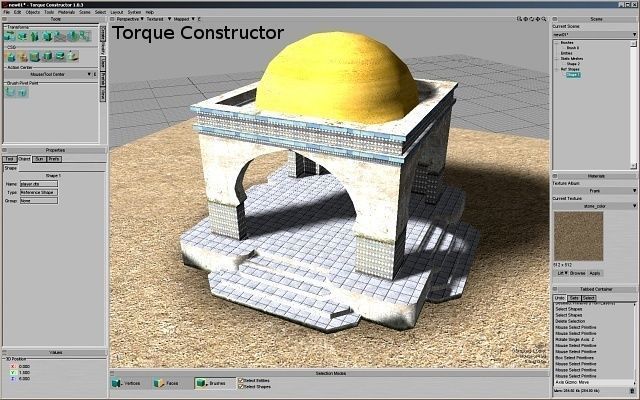Image resolution: width=640 pixels, height=400 pixels.
Task: Switch to the Select tab in Tabbed Container
Action: pyautogui.click(x=588, y=298)
